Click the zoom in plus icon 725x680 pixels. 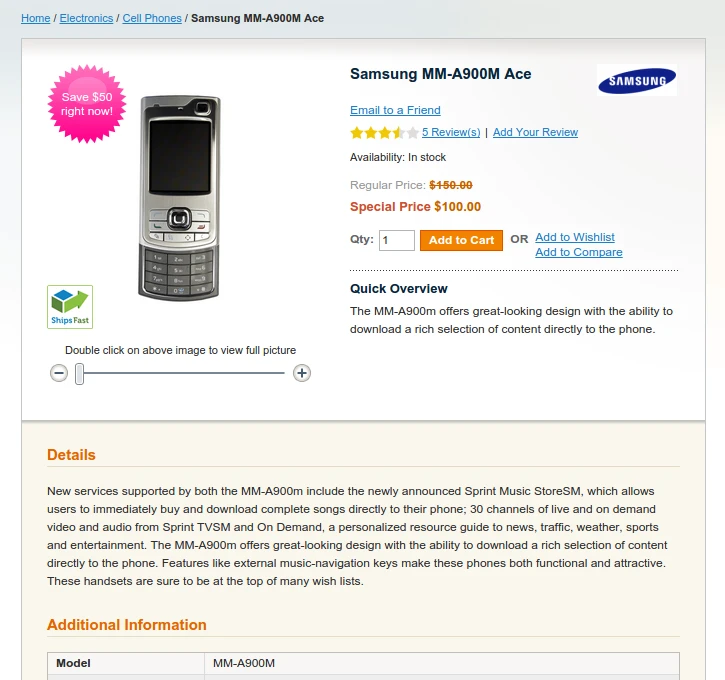[302, 373]
